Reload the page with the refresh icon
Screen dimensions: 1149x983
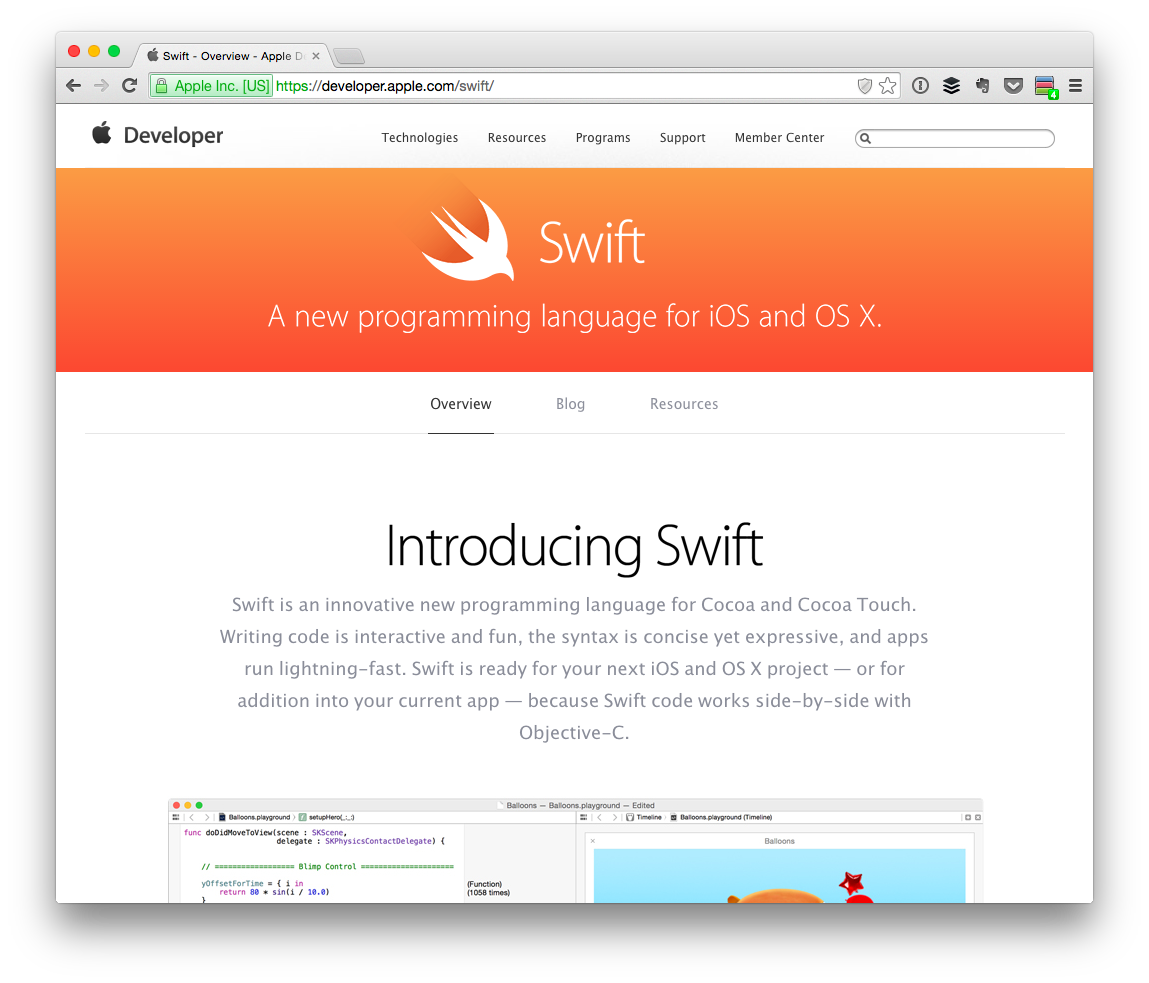(x=129, y=86)
